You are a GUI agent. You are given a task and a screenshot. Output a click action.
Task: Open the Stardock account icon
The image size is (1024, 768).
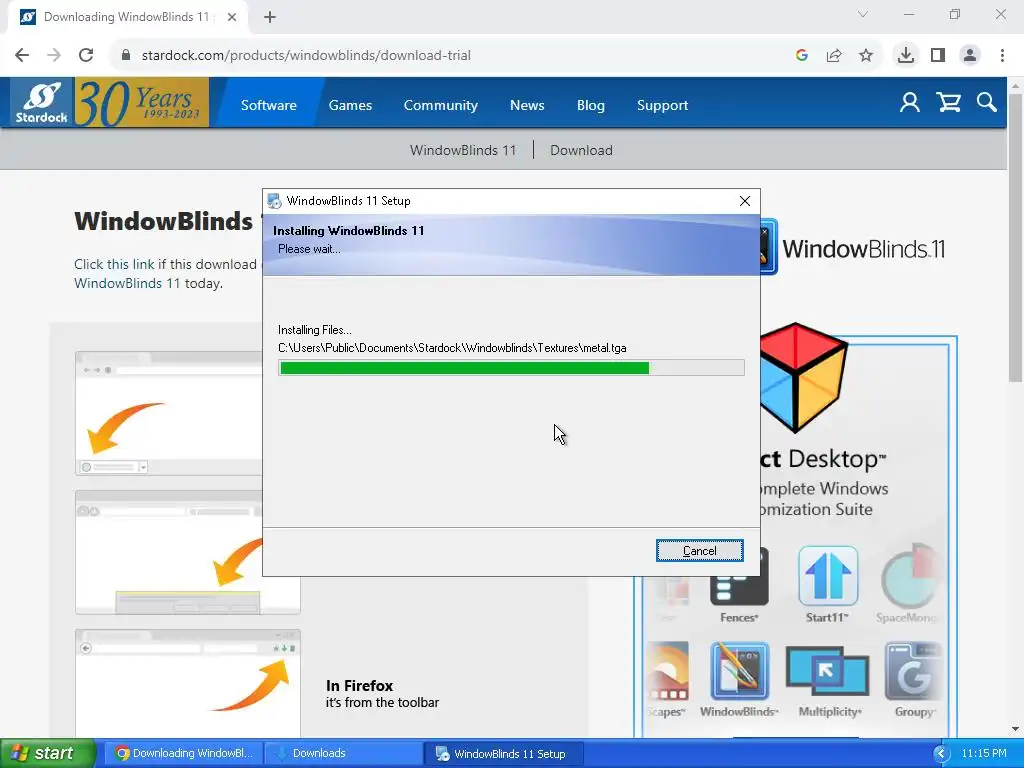tap(910, 103)
